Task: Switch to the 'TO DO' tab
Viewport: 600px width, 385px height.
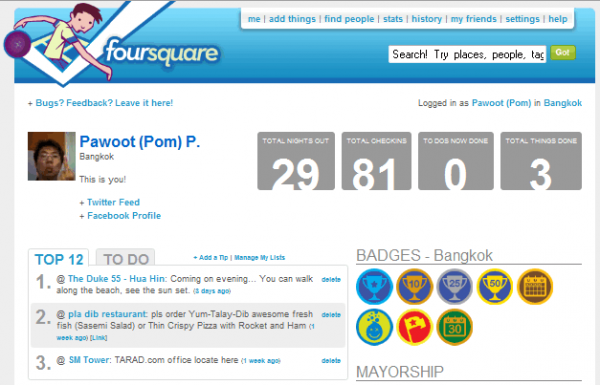Action: coord(126,258)
